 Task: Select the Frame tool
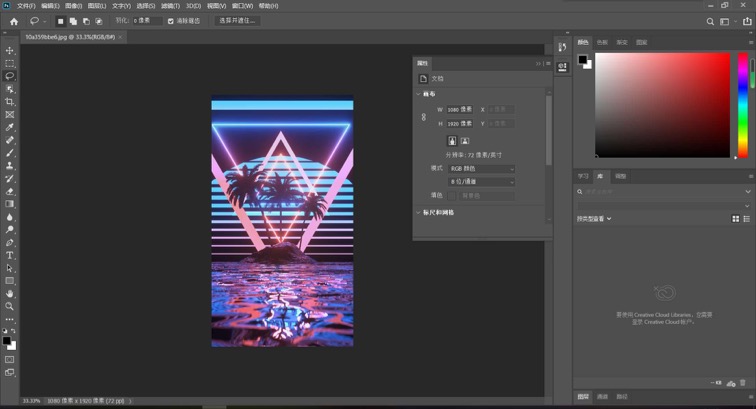tap(9, 114)
